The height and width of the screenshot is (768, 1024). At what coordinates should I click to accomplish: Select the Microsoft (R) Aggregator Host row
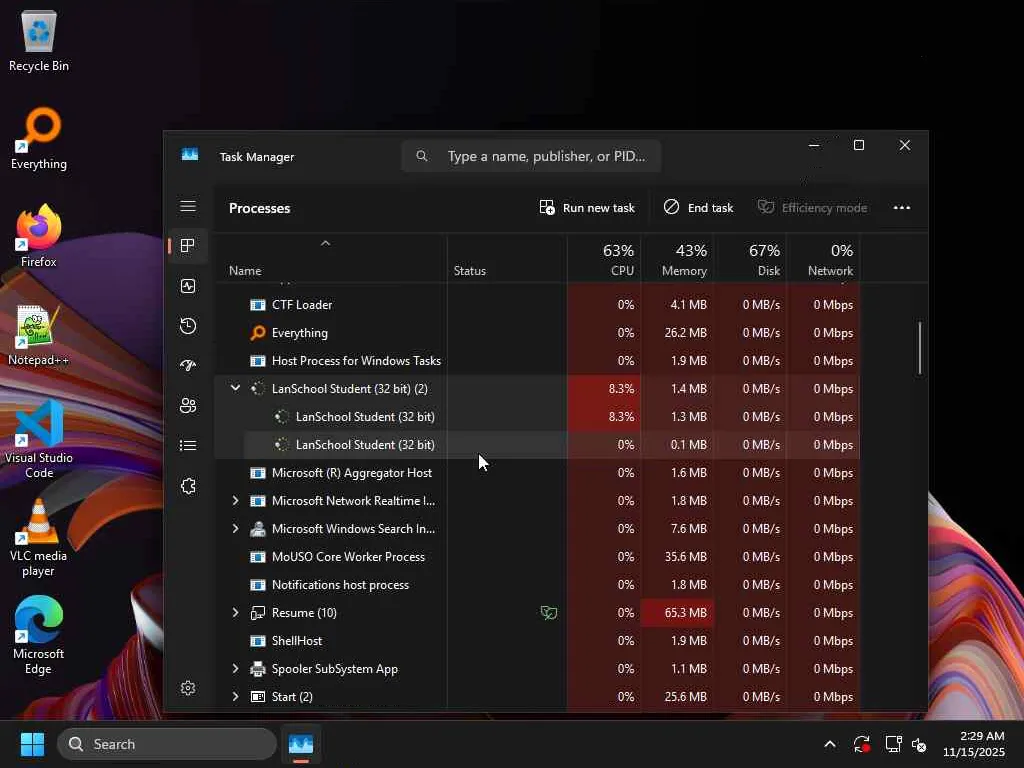[x=537, y=473]
